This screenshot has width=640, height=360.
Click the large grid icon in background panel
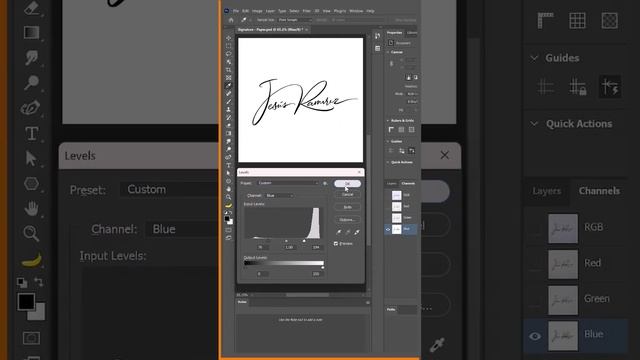click(x=577, y=20)
